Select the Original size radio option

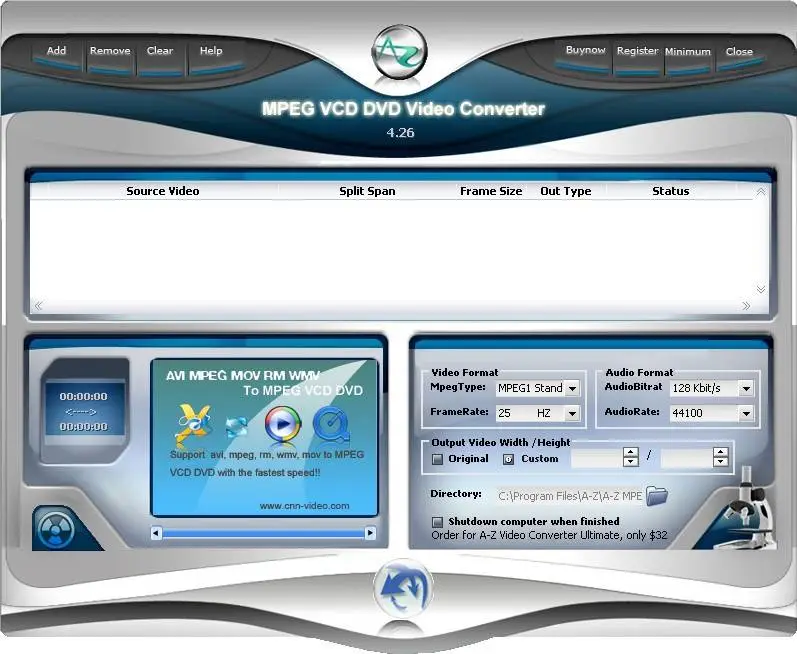tap(437, 459)
